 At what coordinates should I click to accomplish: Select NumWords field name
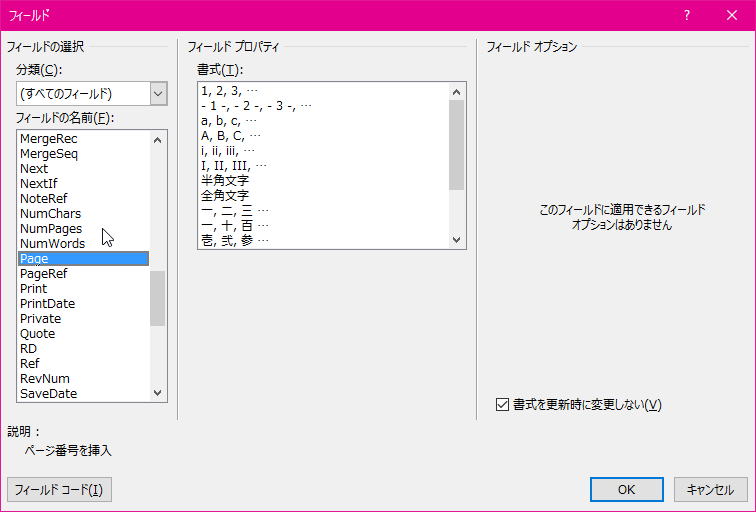[83, 243]
